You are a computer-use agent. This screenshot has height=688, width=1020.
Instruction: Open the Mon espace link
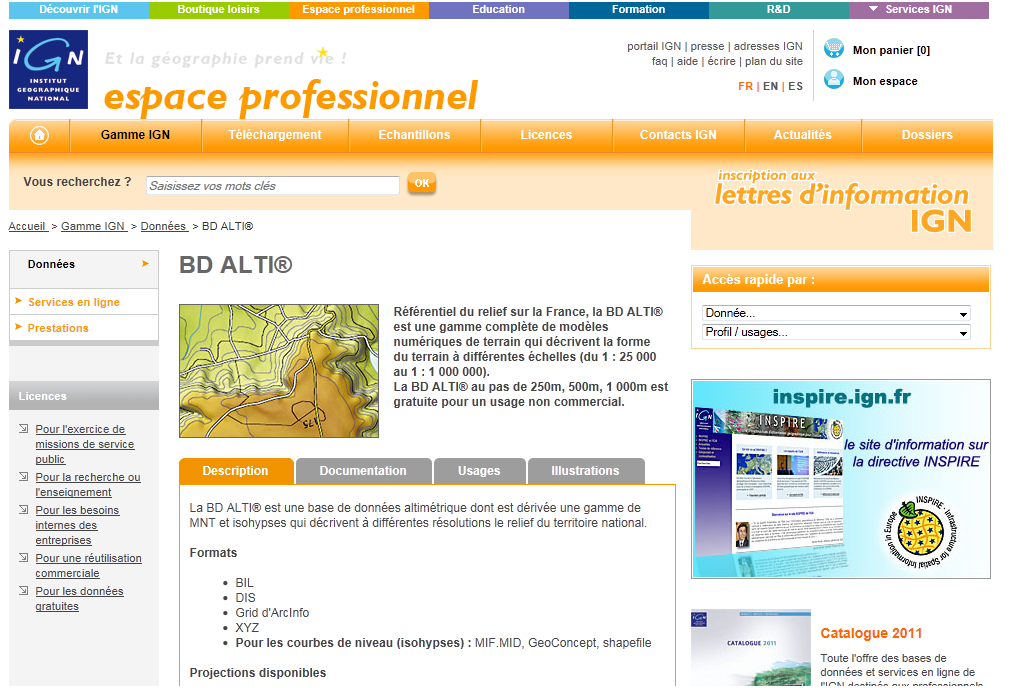[x=885, y=81]
